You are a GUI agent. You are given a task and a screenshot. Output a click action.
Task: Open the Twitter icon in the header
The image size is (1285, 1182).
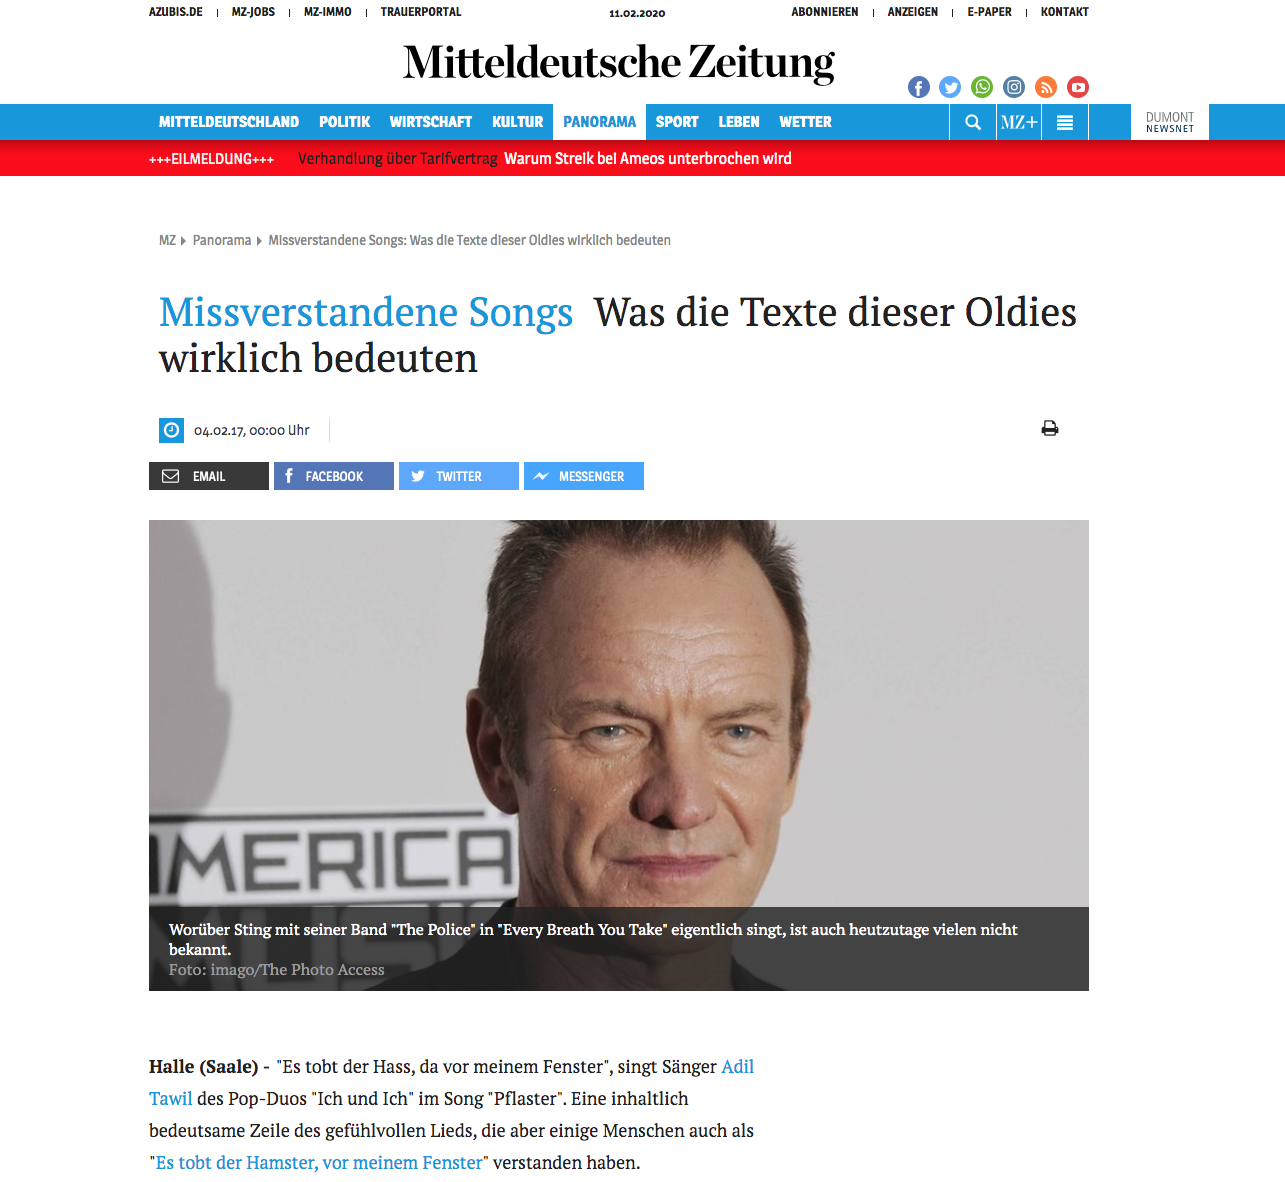tap(950, 87)
